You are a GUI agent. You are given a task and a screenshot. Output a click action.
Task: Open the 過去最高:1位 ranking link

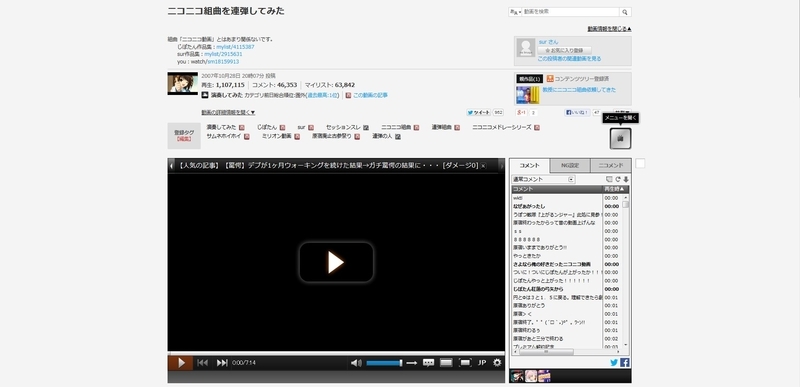[322, 95]
